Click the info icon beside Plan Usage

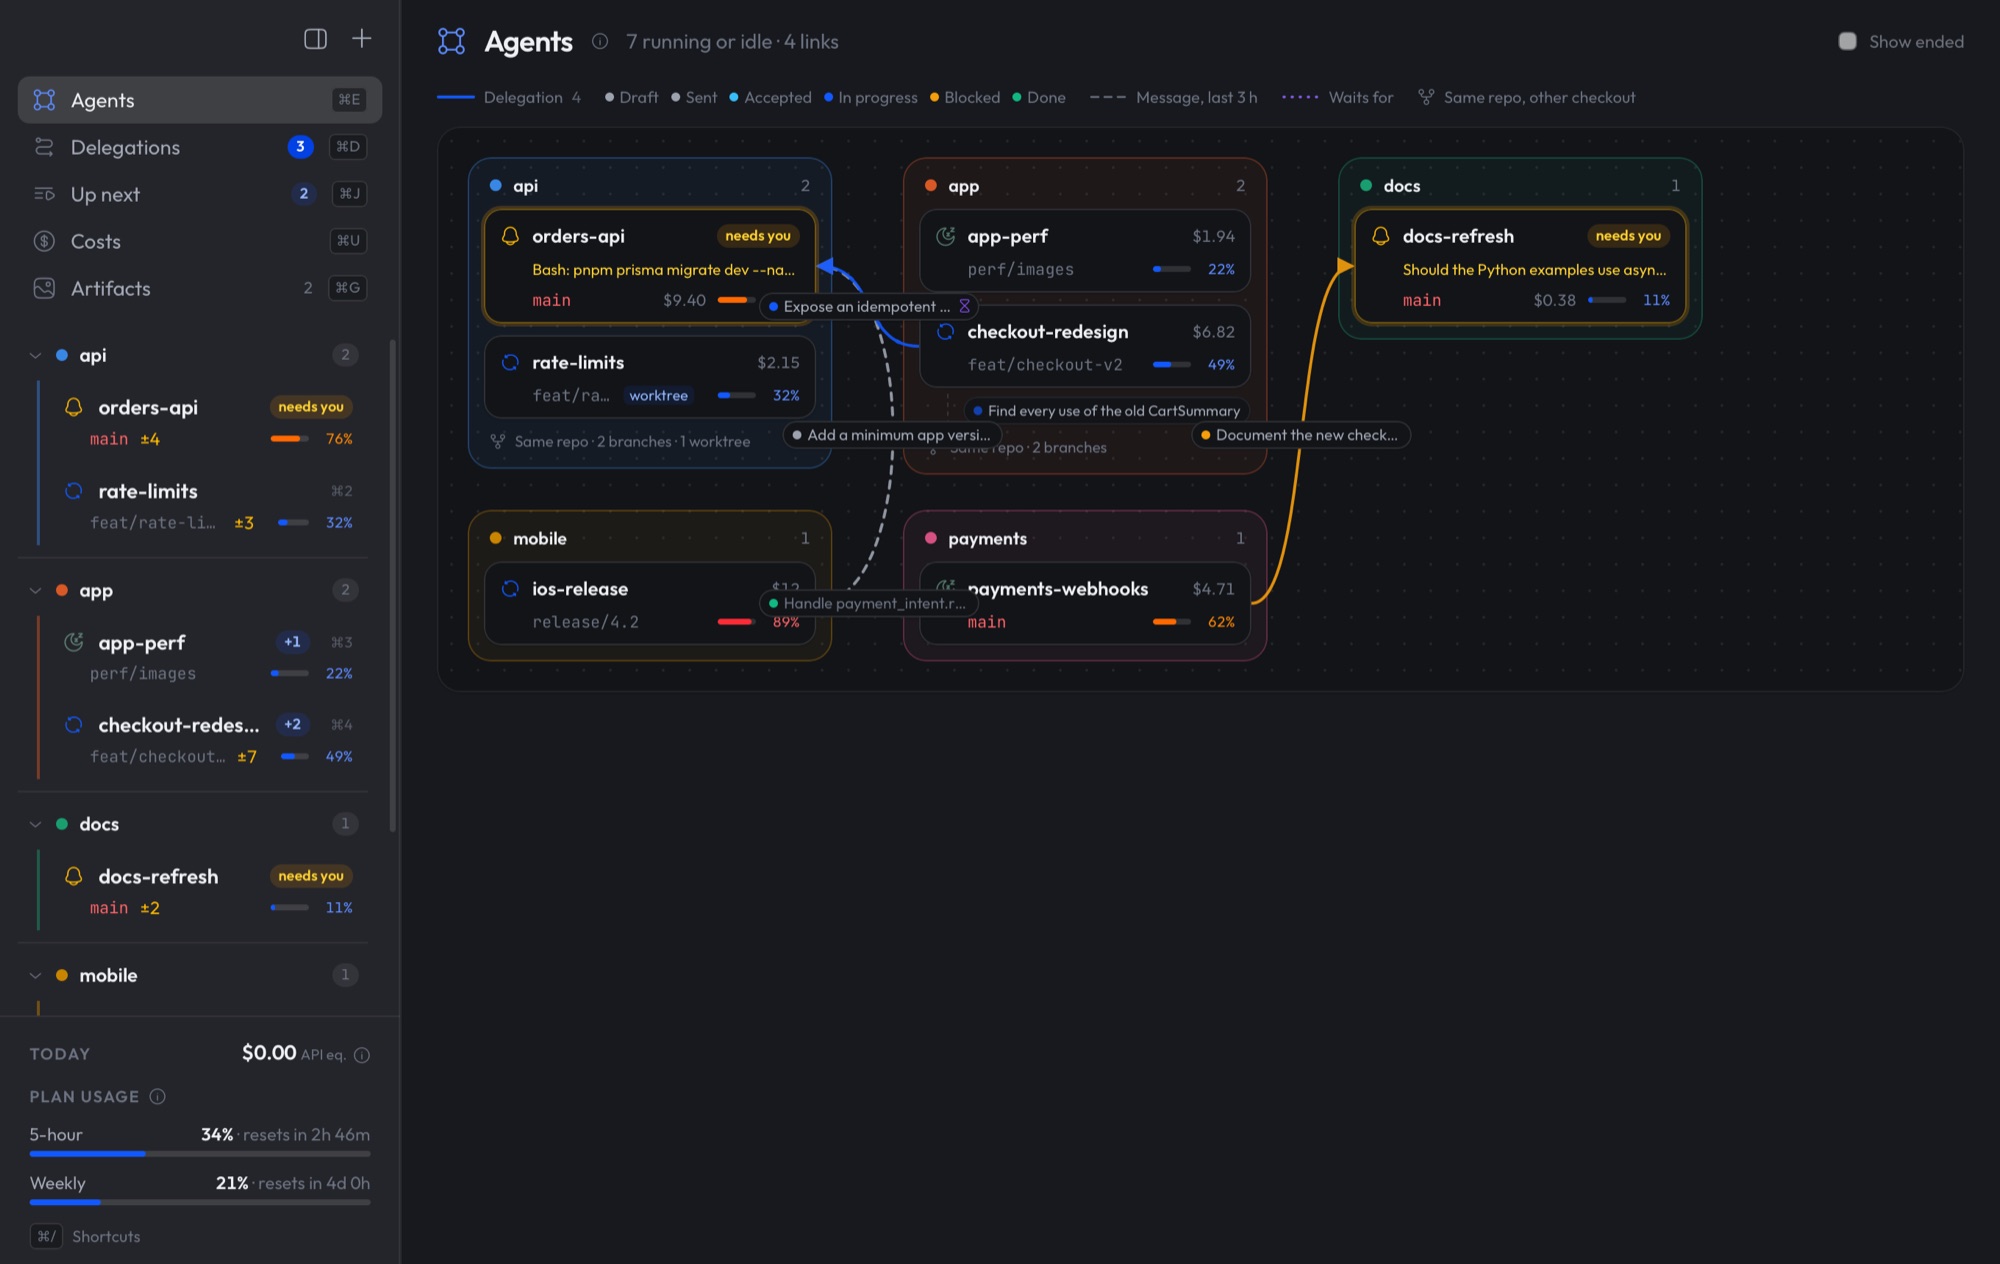coord(157,1096)
